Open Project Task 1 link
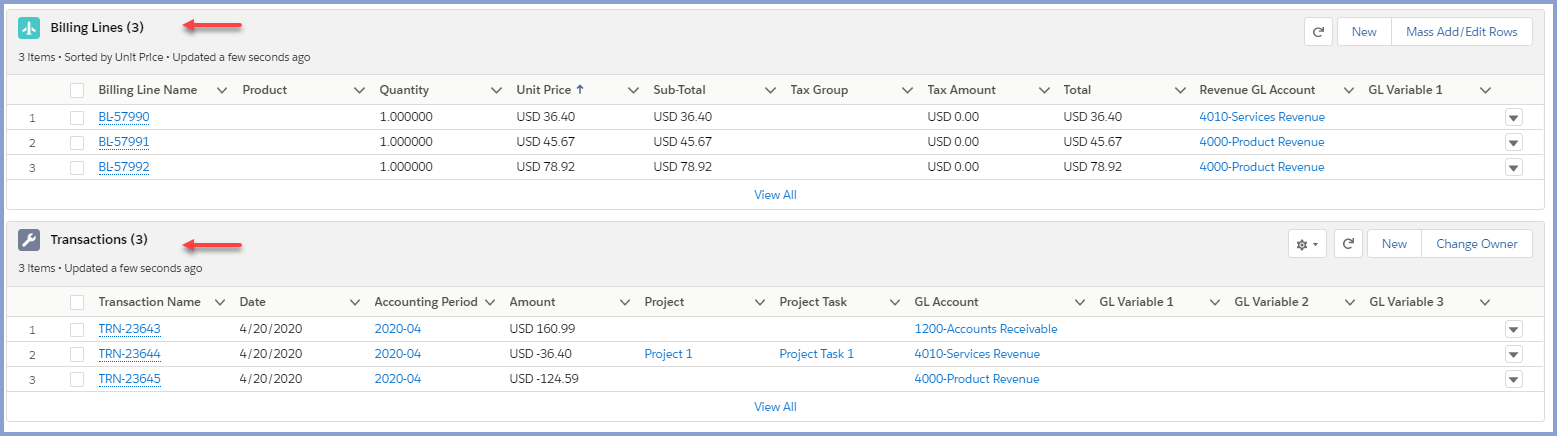 [x=817, y=354]
